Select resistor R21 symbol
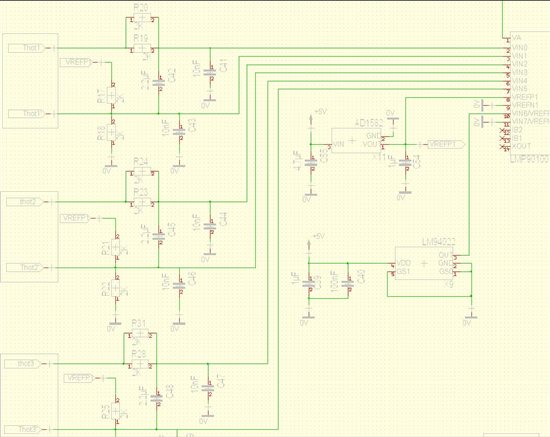Screen dimensions: 550x437 pos(116,248)
